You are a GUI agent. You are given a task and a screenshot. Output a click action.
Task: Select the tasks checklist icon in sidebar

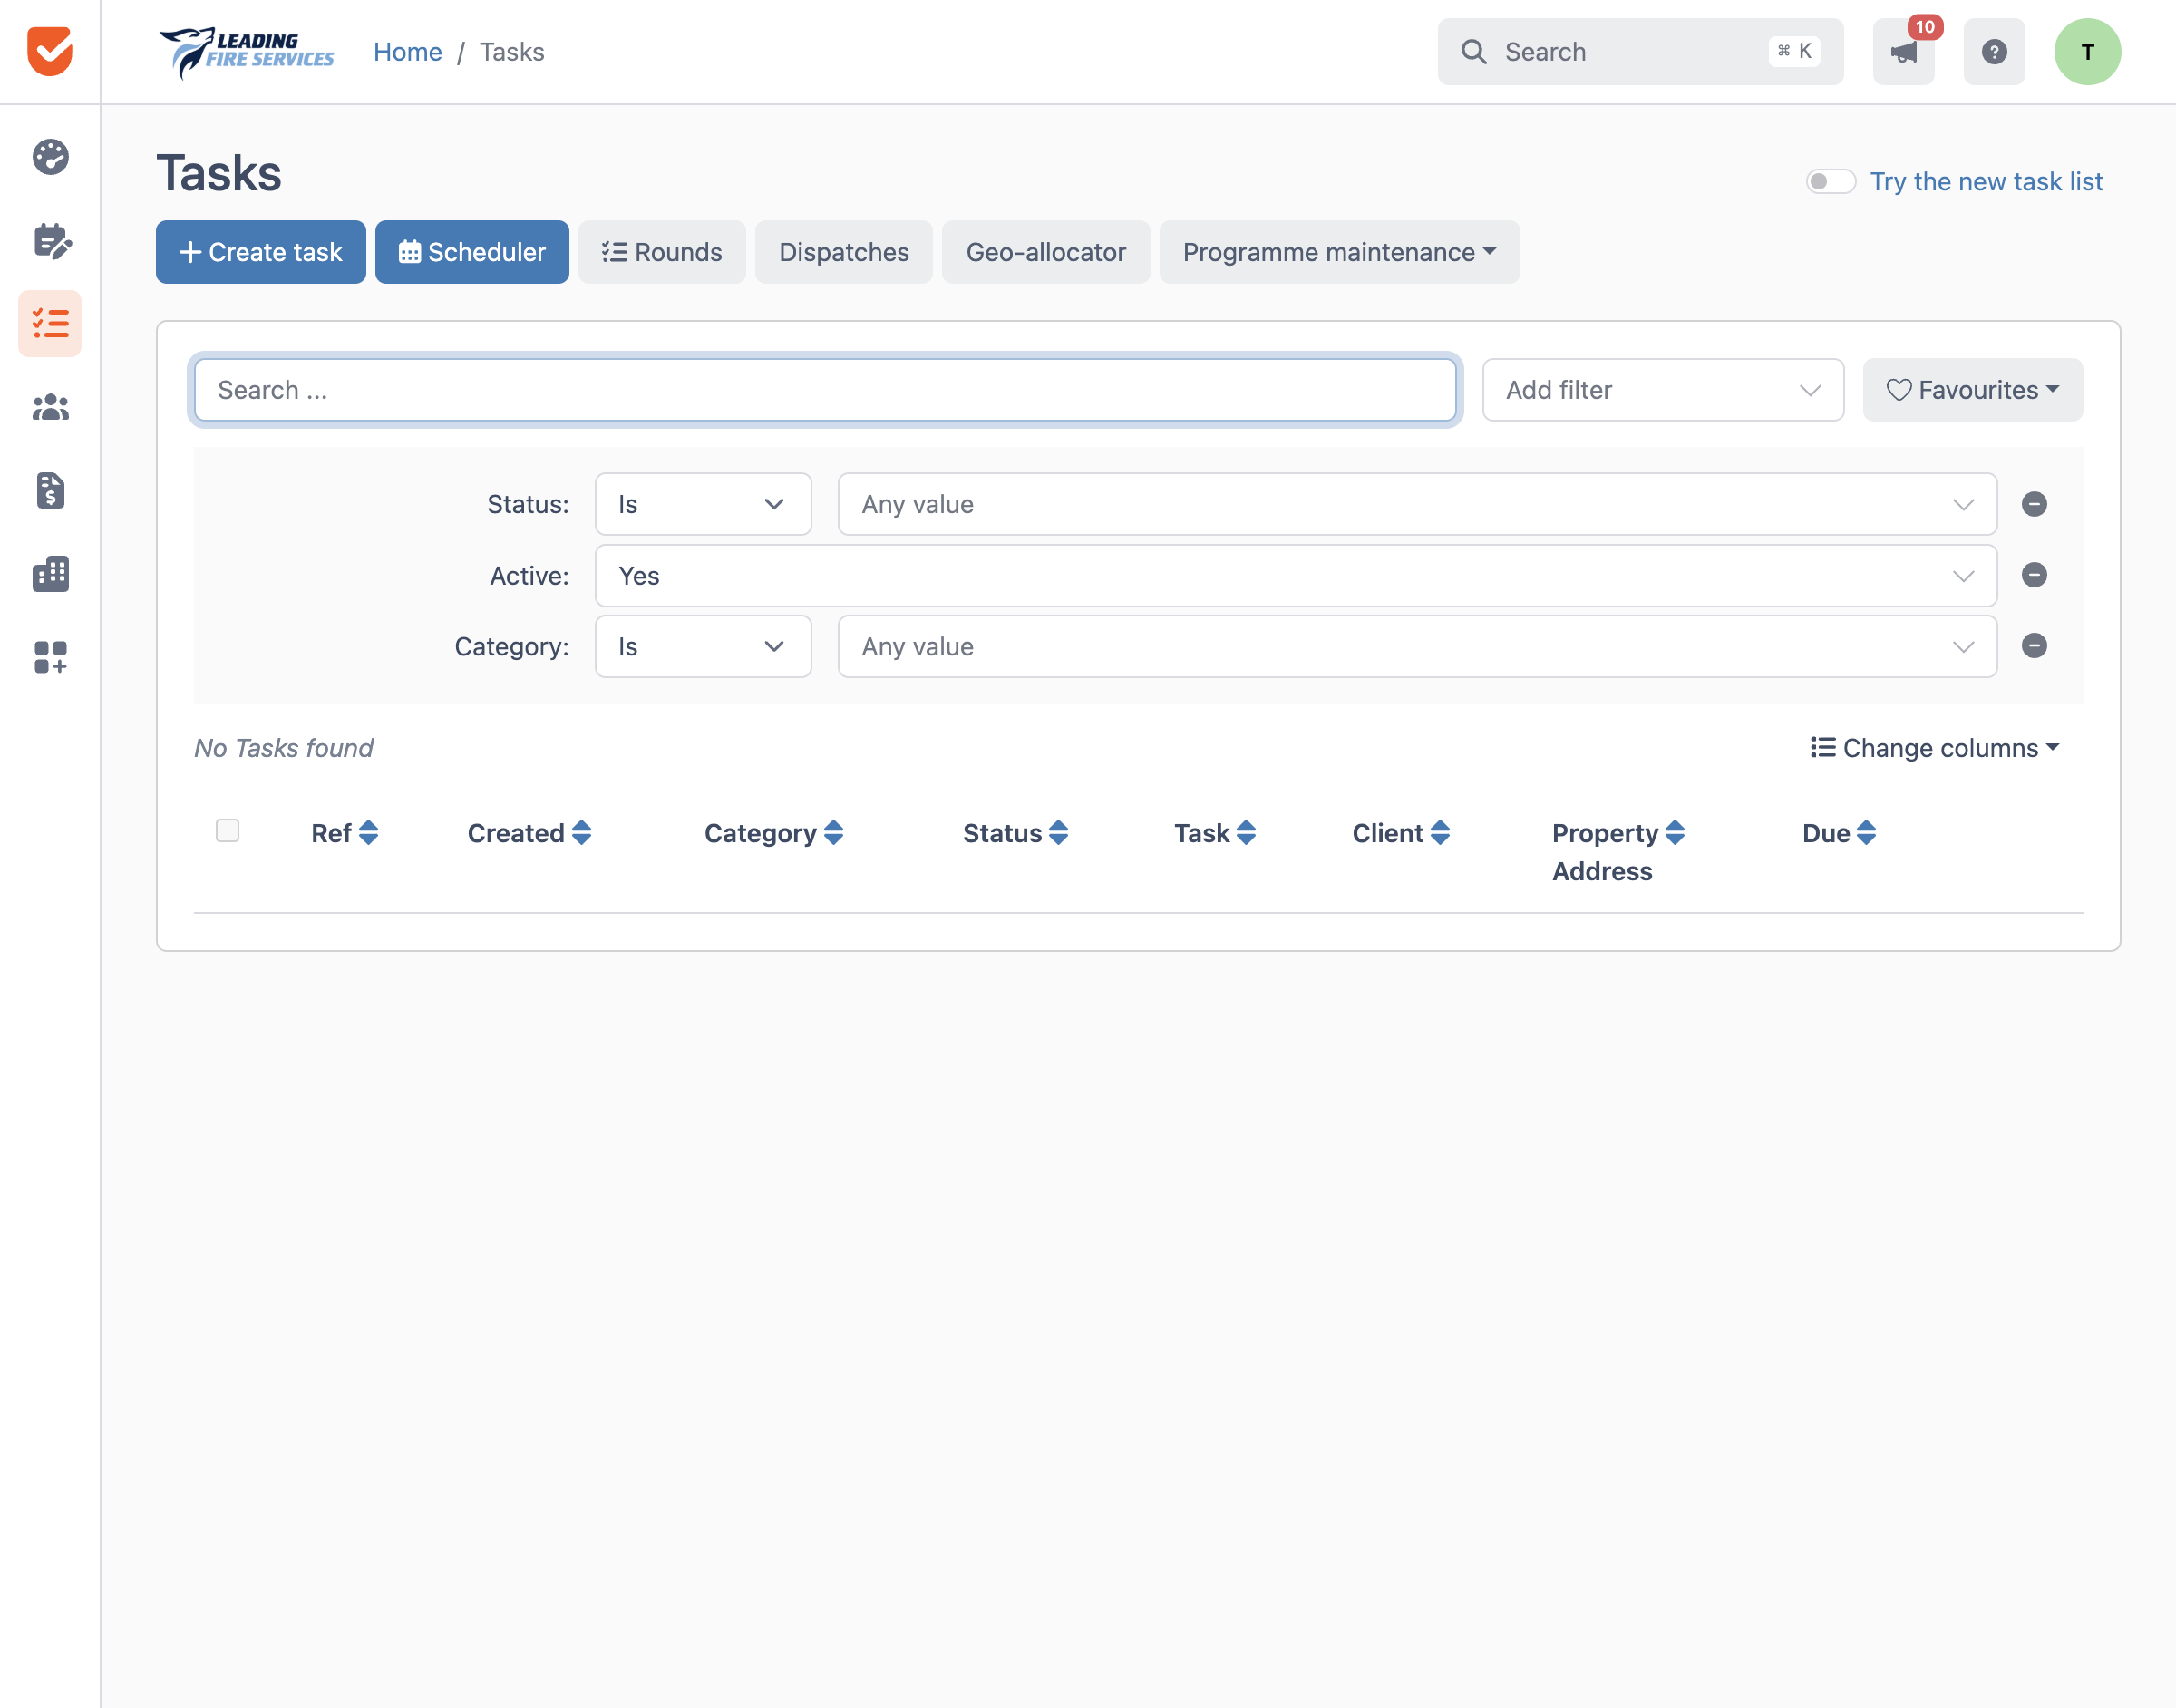[50, 323]
